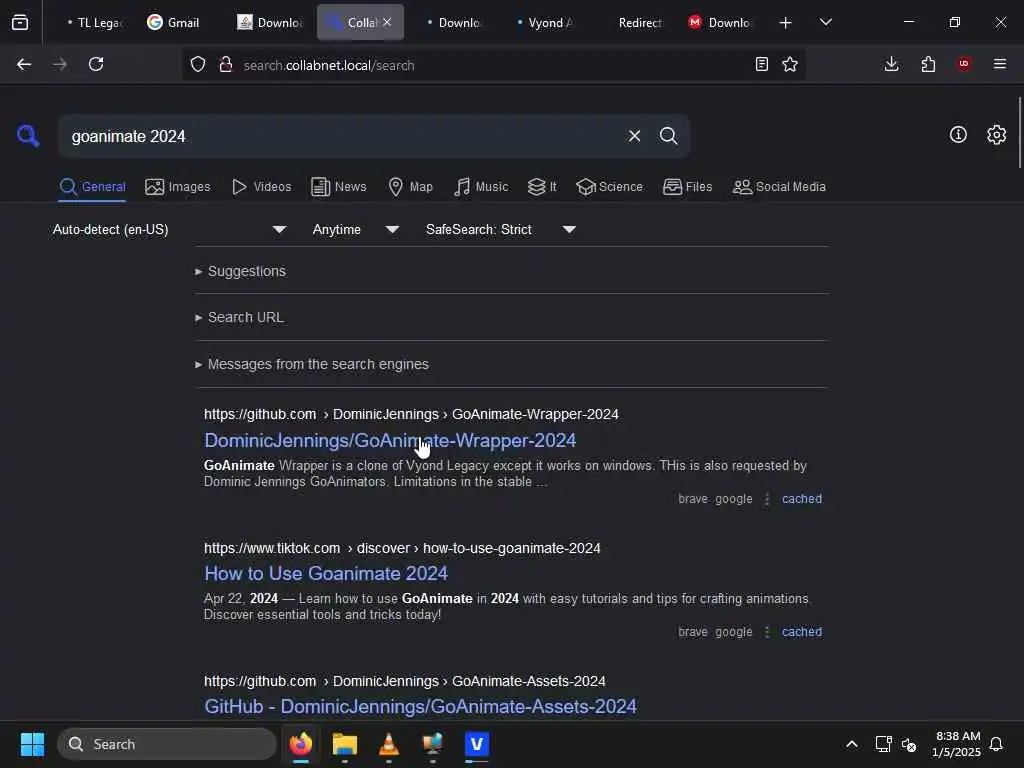
Task: Open the Auto-detect (en-US) language dropdown
Action: pos(169,229)
